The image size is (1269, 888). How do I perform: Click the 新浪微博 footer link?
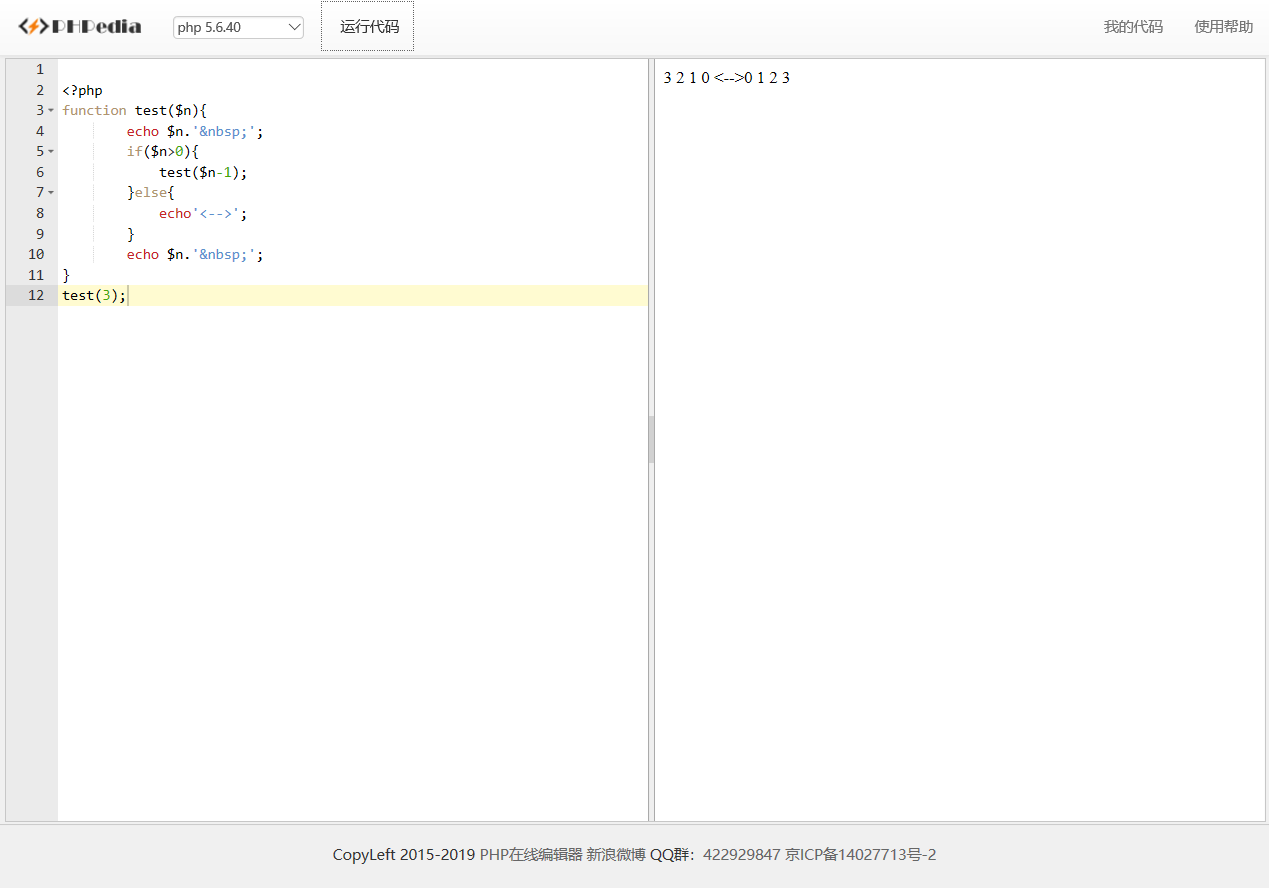pos(616,855)
